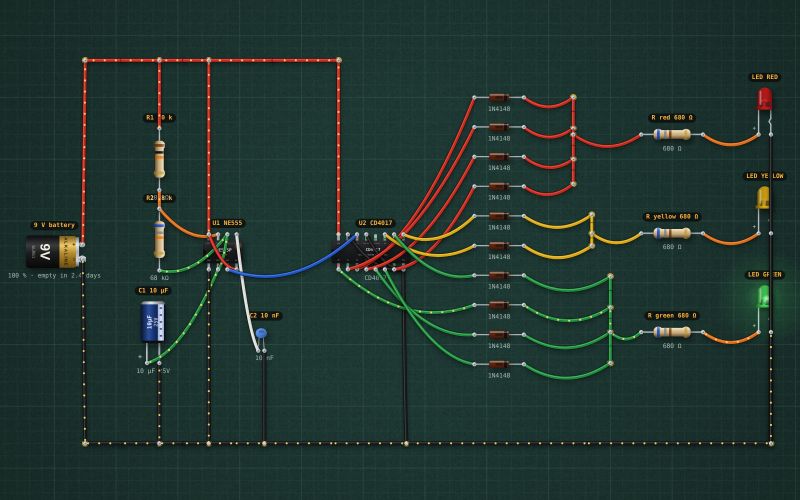This screenshot has width=800, height=500.
Task: Click the R1 10 k label
Action: pos(159,118)
